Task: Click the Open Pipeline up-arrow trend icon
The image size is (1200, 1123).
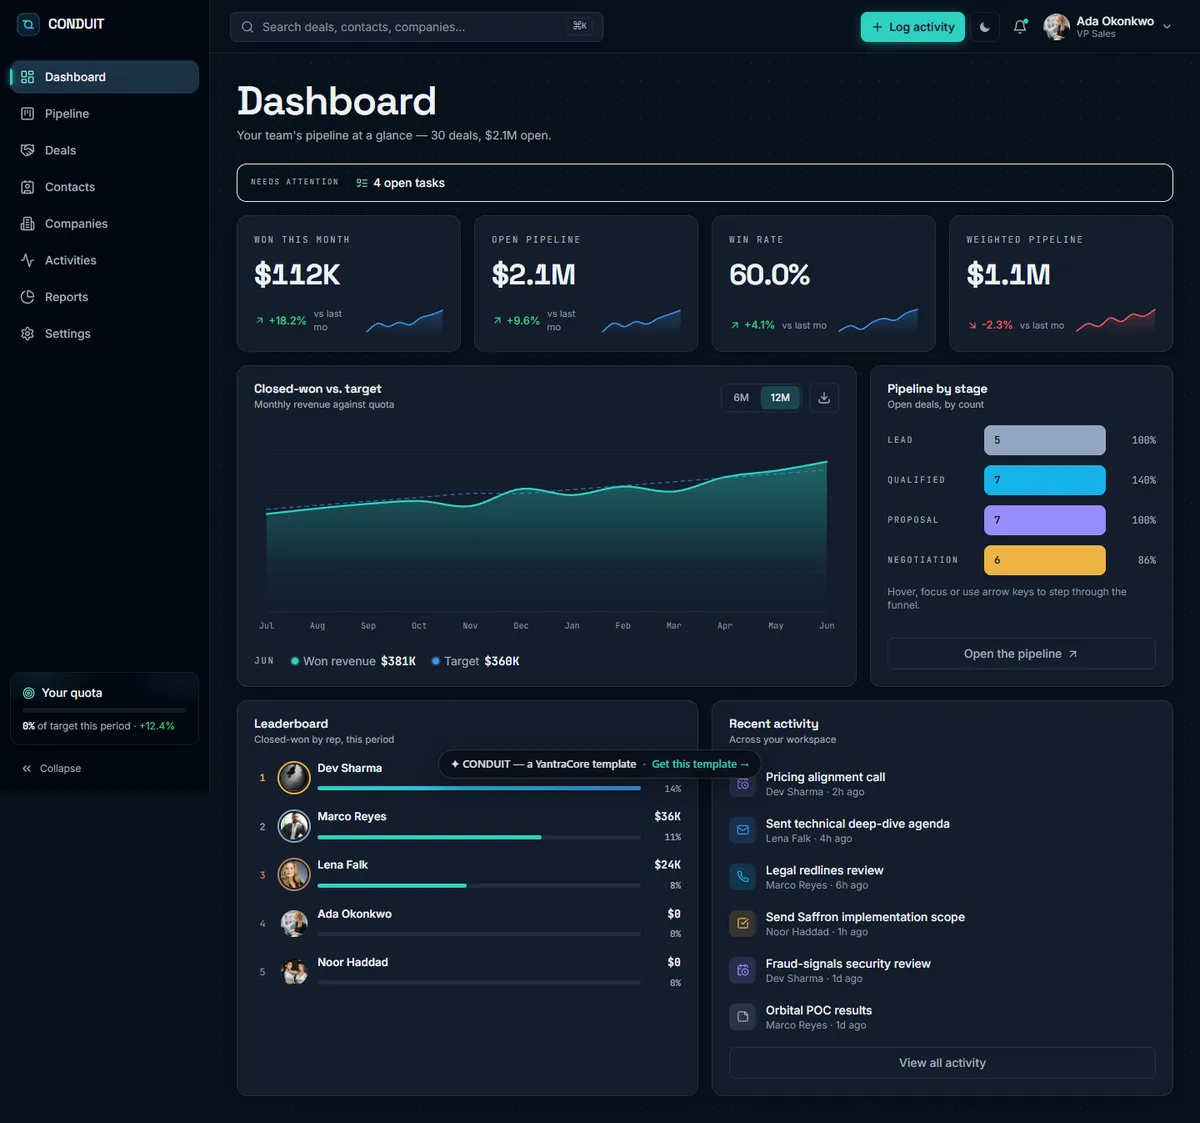Action: point(497,321)
